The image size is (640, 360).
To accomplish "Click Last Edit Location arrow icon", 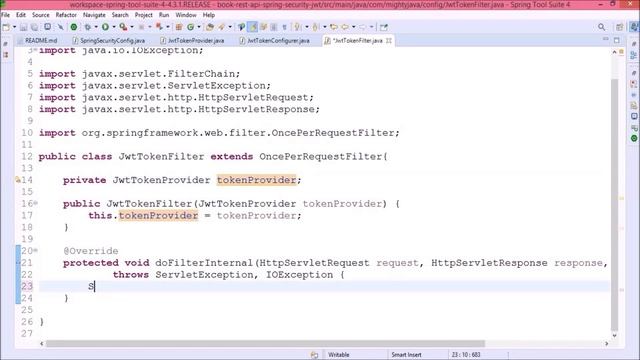I will click(333, 27).
